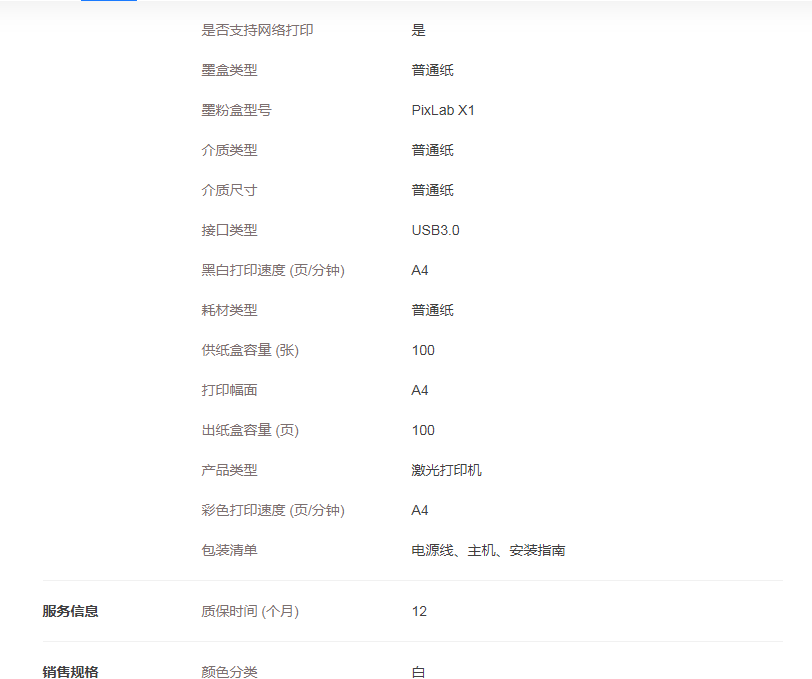
Task: Click the 供纸盒容量 (张) label
Action: [x=250, y=350]
